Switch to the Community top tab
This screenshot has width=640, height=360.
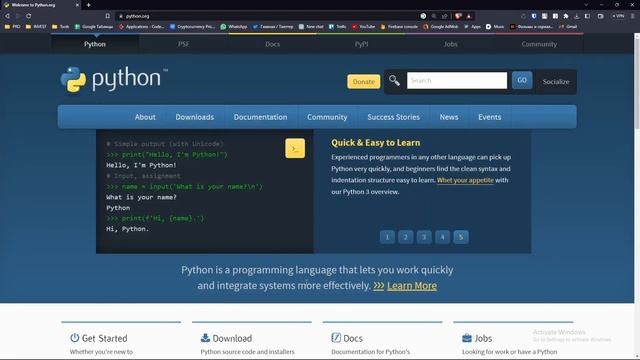click(539, 44)
